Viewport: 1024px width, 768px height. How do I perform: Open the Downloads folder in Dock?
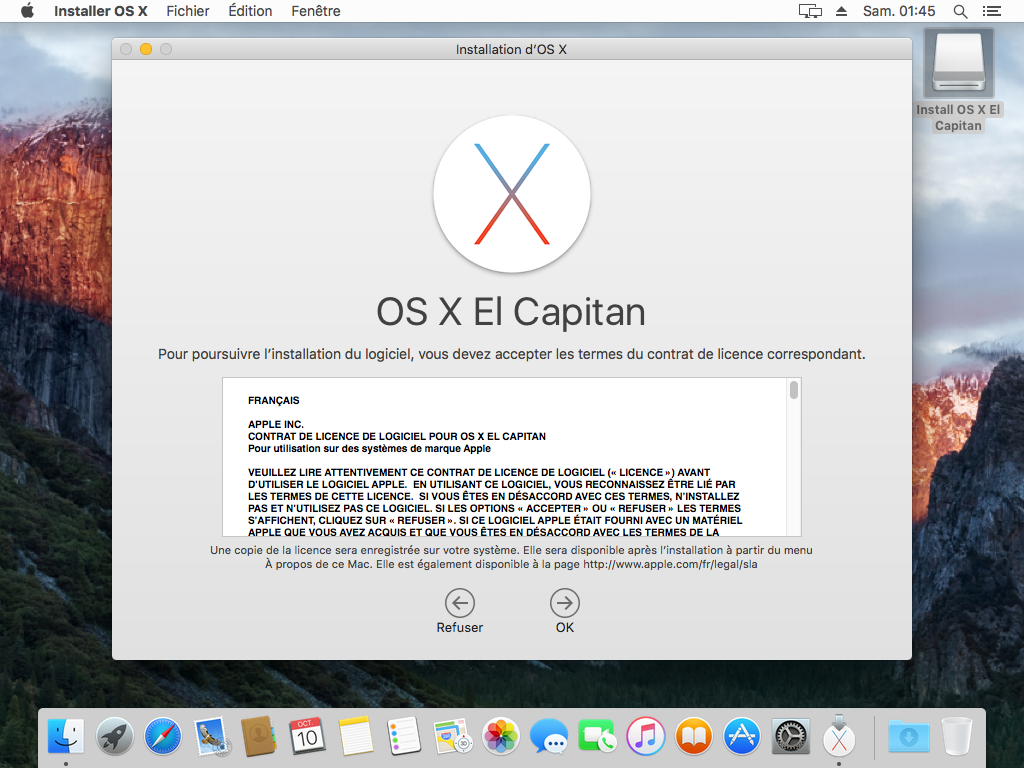click(908, 737)
